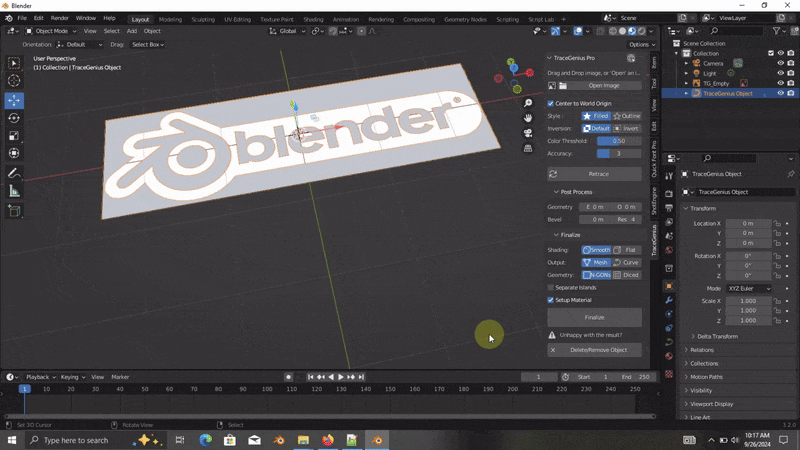800x450 pixels.
Task: Open the Object properties tab icon
Action: pyautogui.click(x=669, y=286)
